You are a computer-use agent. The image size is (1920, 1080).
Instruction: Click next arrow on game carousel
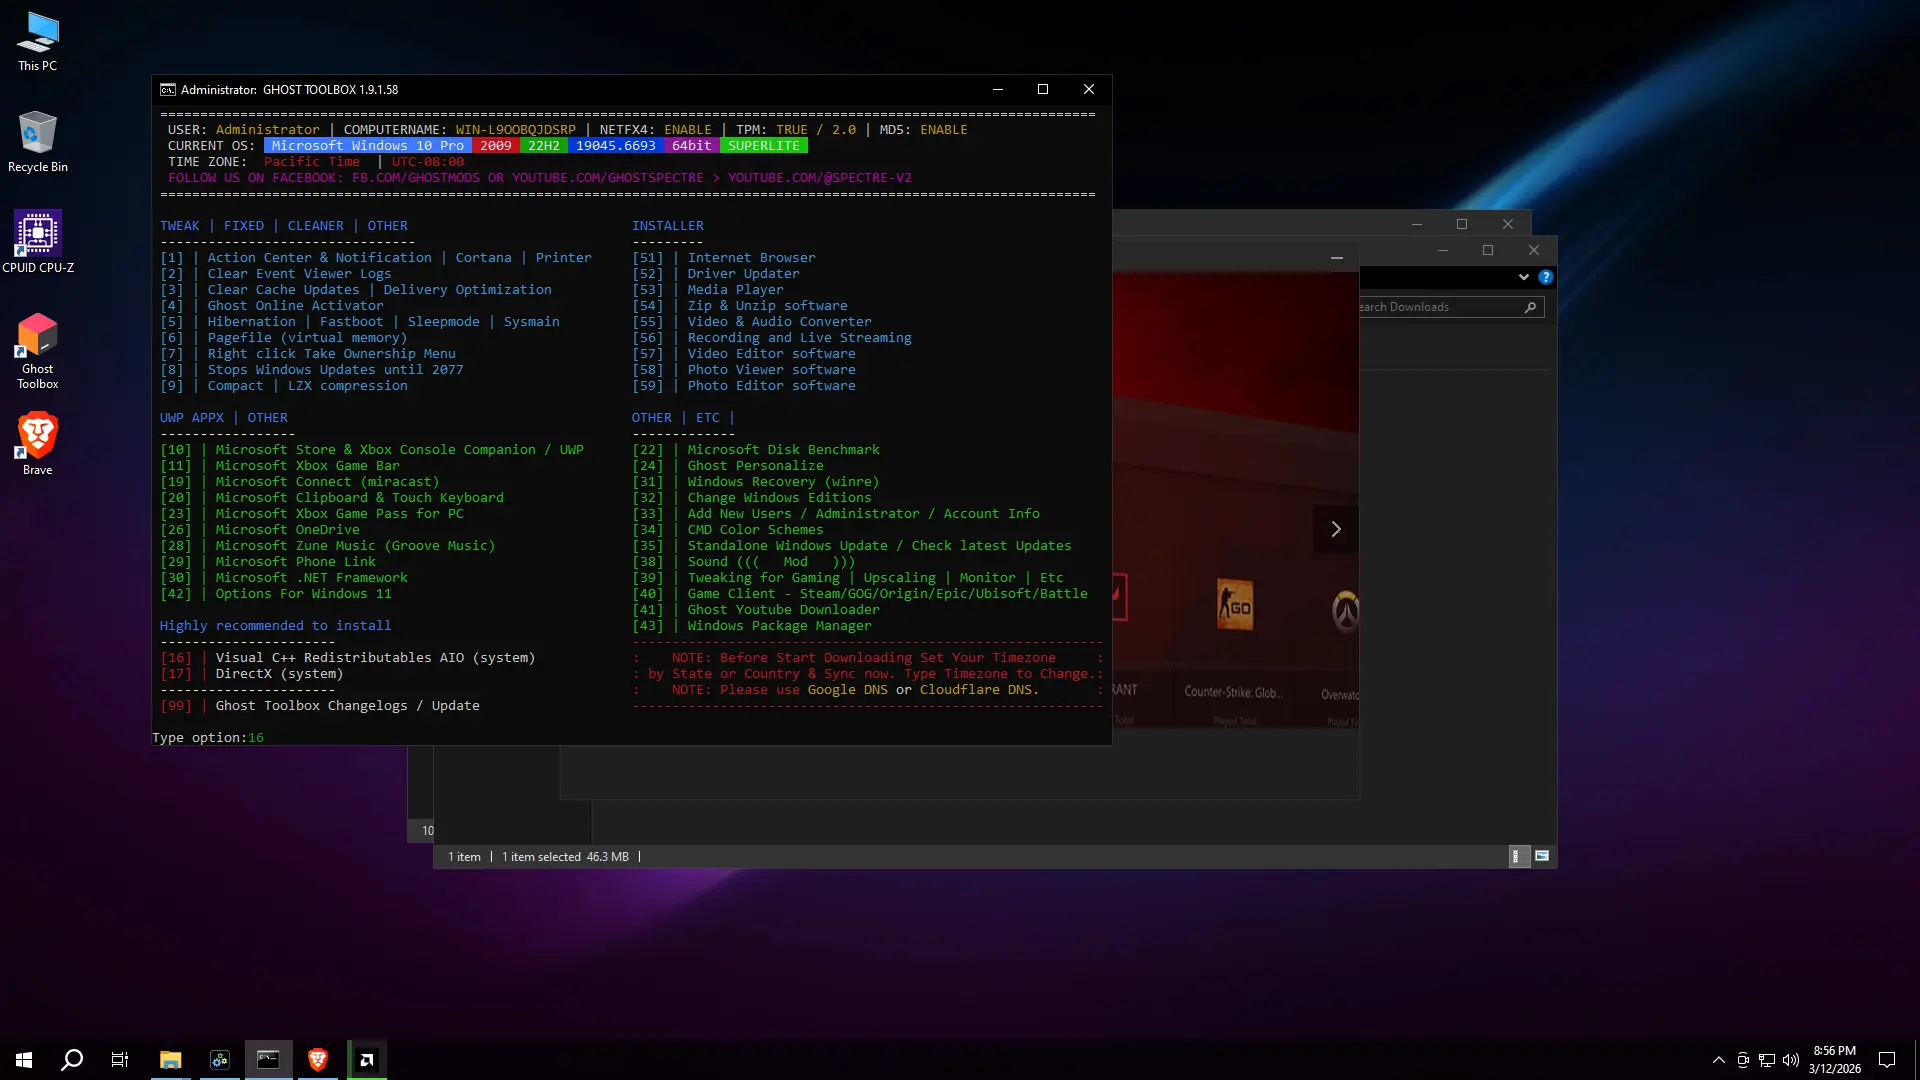point(1336,529)
